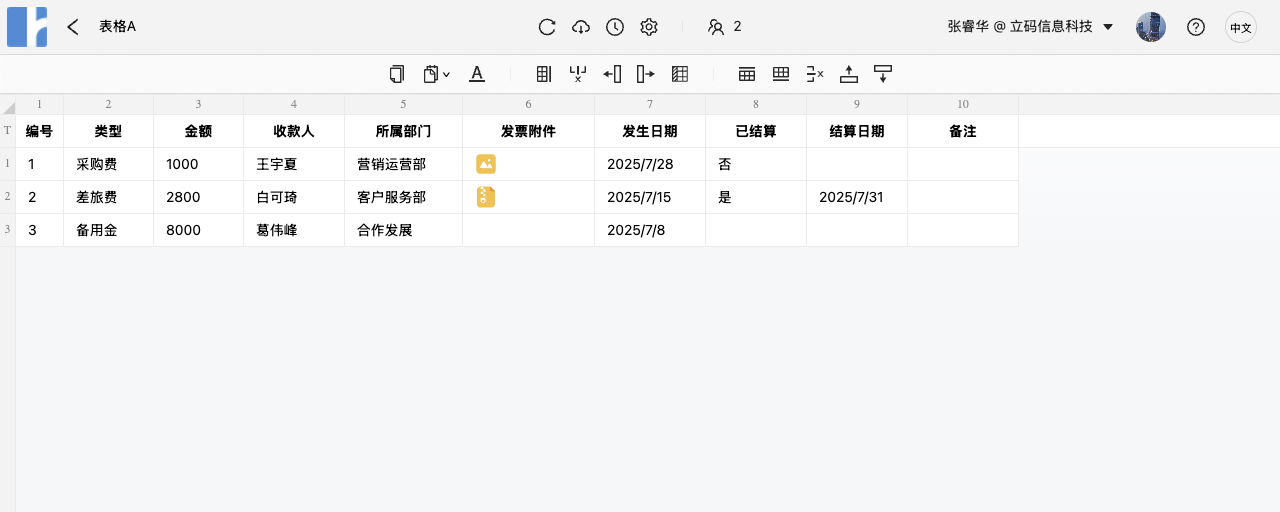Open the settings gear icon

[x=649, y=27]
